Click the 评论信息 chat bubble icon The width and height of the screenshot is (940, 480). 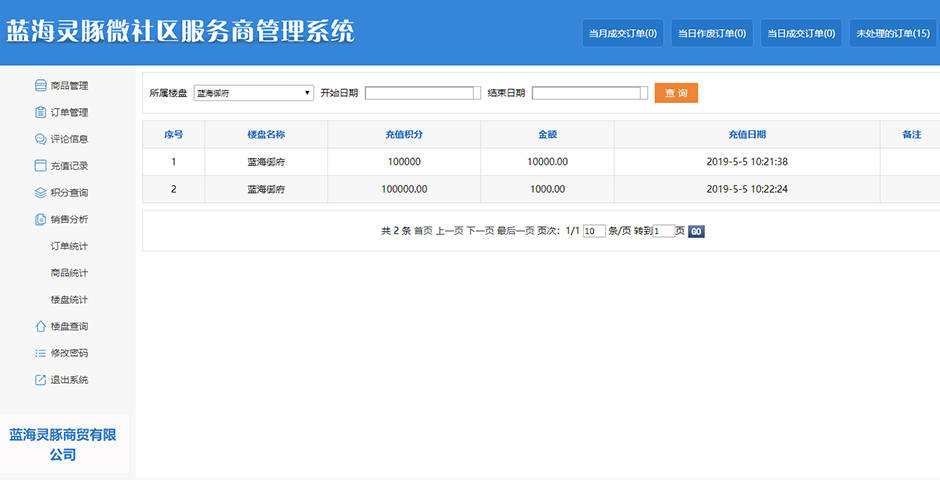[40, 139]
